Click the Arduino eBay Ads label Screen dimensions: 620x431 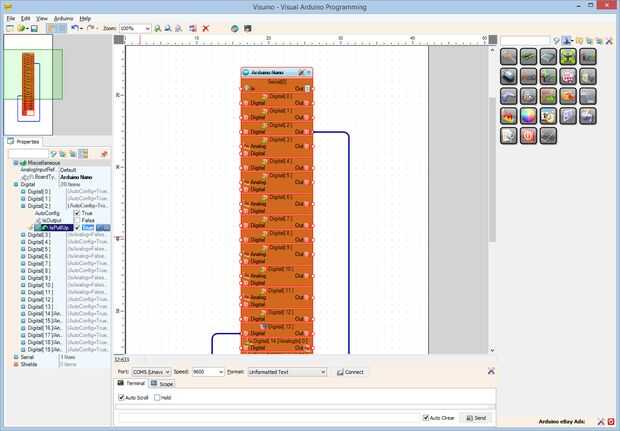(561, 422)
